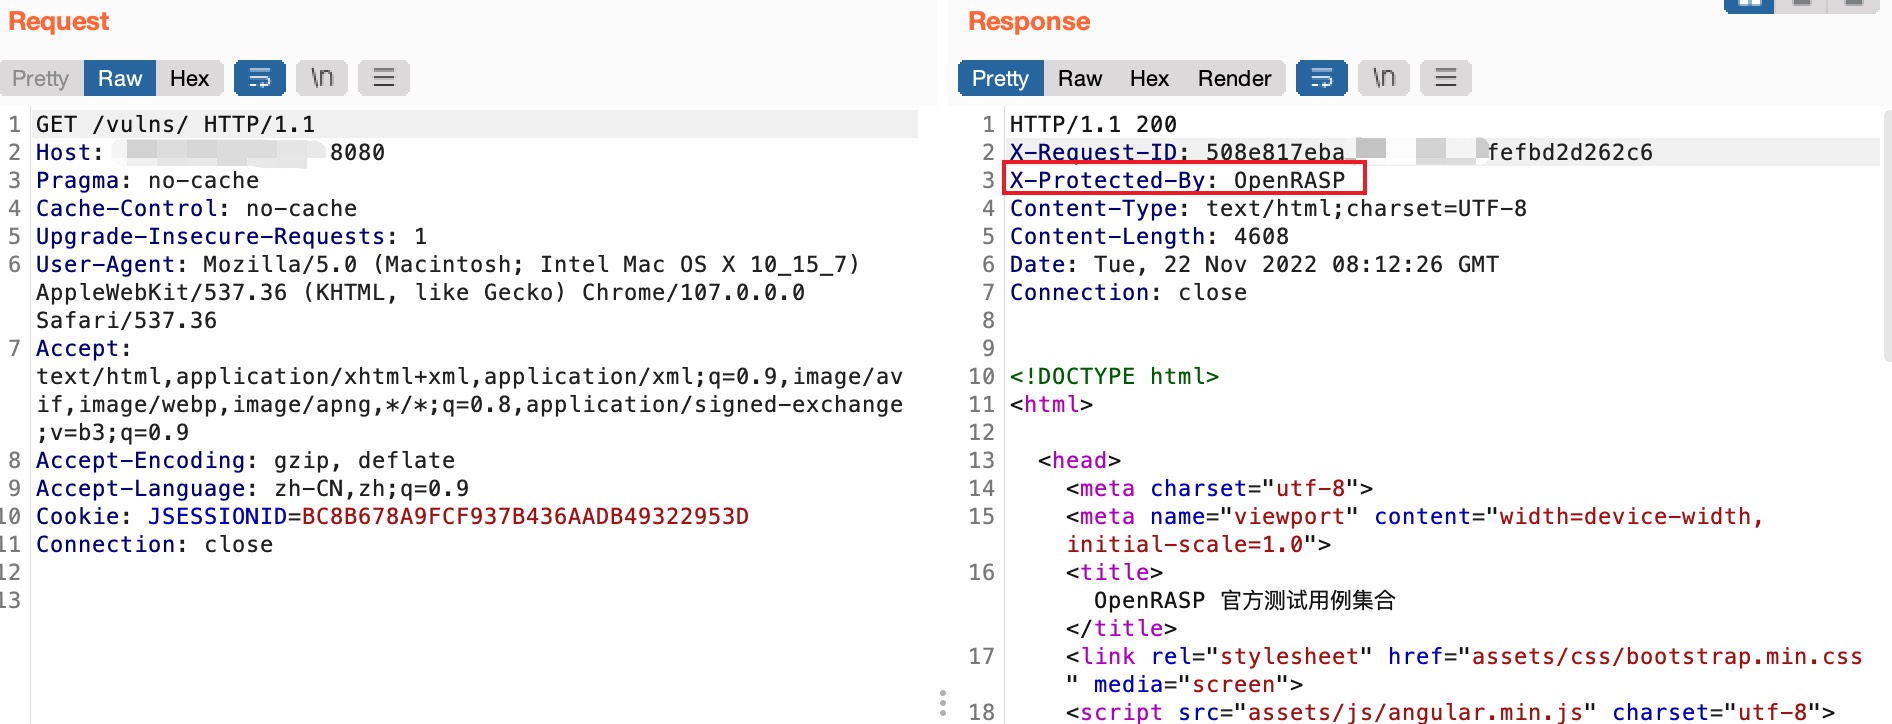Switch to the top/bottom layout icon
Image resolution: width=1892 pixels, height=724 pixels.
click(1802, 4)
